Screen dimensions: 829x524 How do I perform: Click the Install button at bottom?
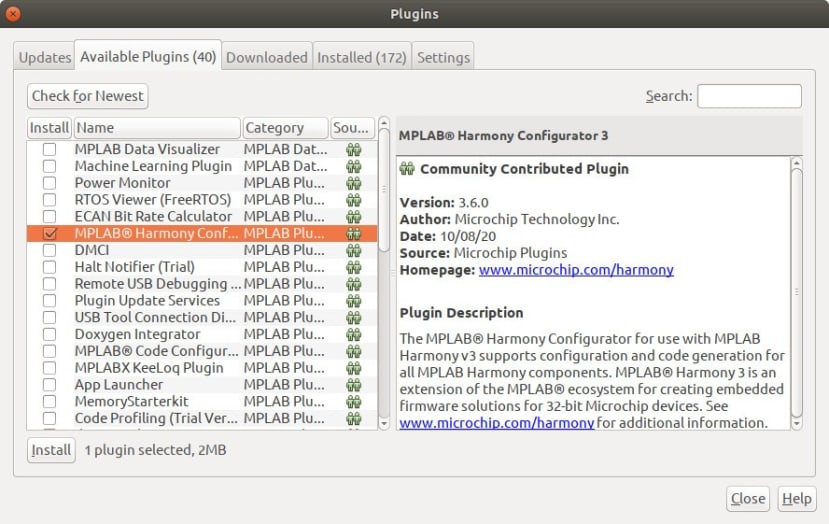pos(51,450)
